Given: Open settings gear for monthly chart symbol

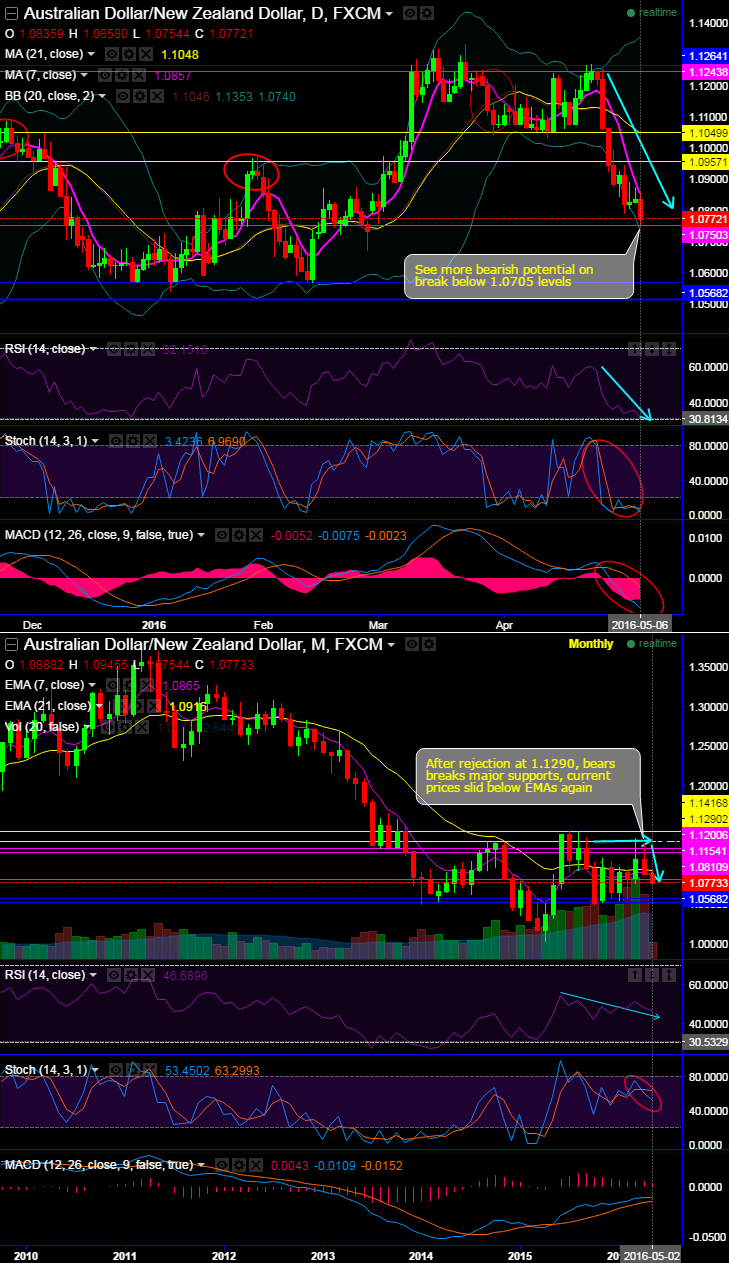Looking at the screenshot, I should click(x=429, y=644).
